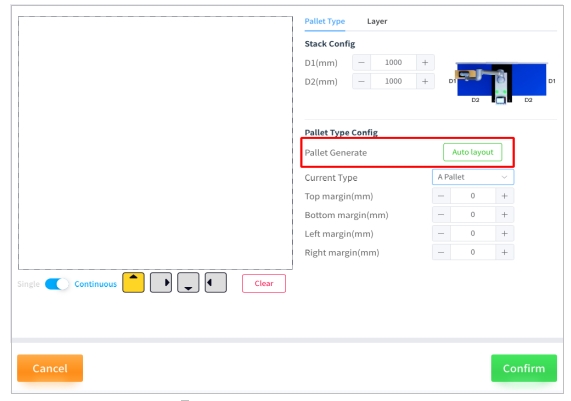The image size is (571, 401).
Task: Select the down-arrow direction button
Action: [188, 283]
